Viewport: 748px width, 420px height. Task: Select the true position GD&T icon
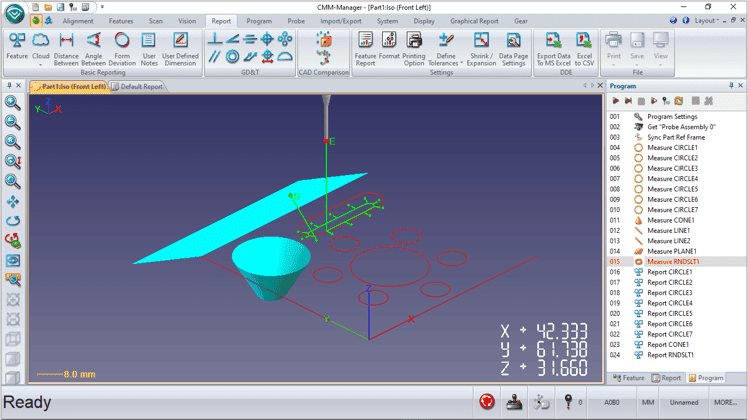(267, 39)
